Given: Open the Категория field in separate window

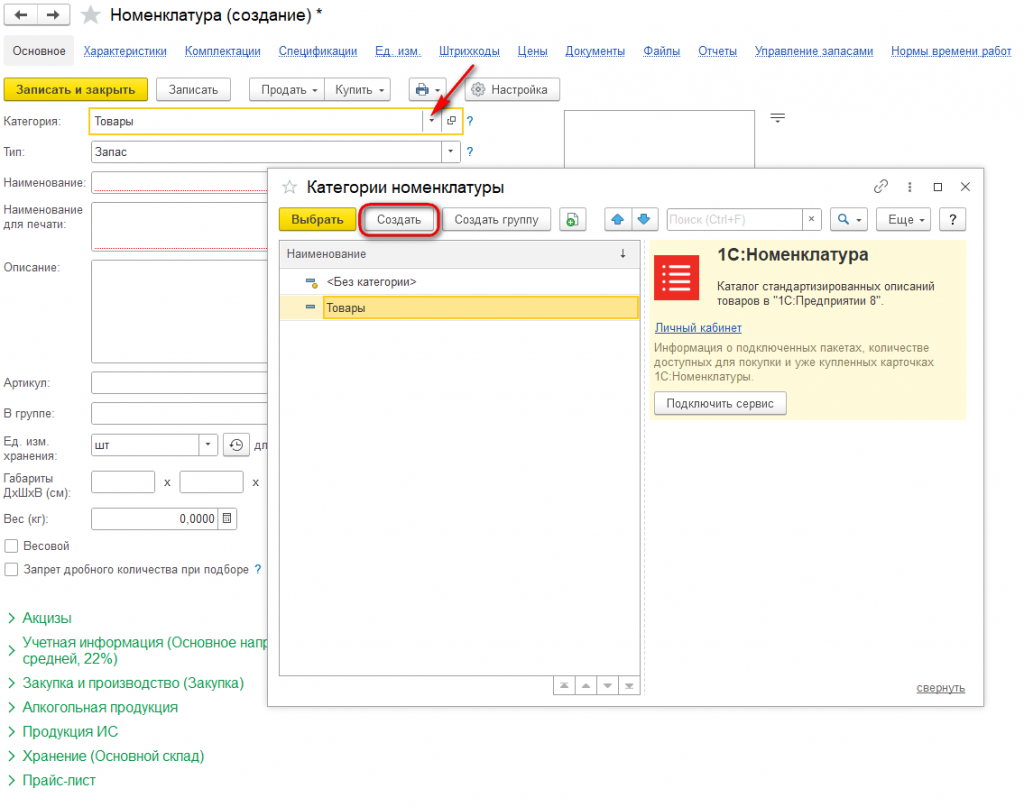Looking at the screenshot, I should coord(451,121).
